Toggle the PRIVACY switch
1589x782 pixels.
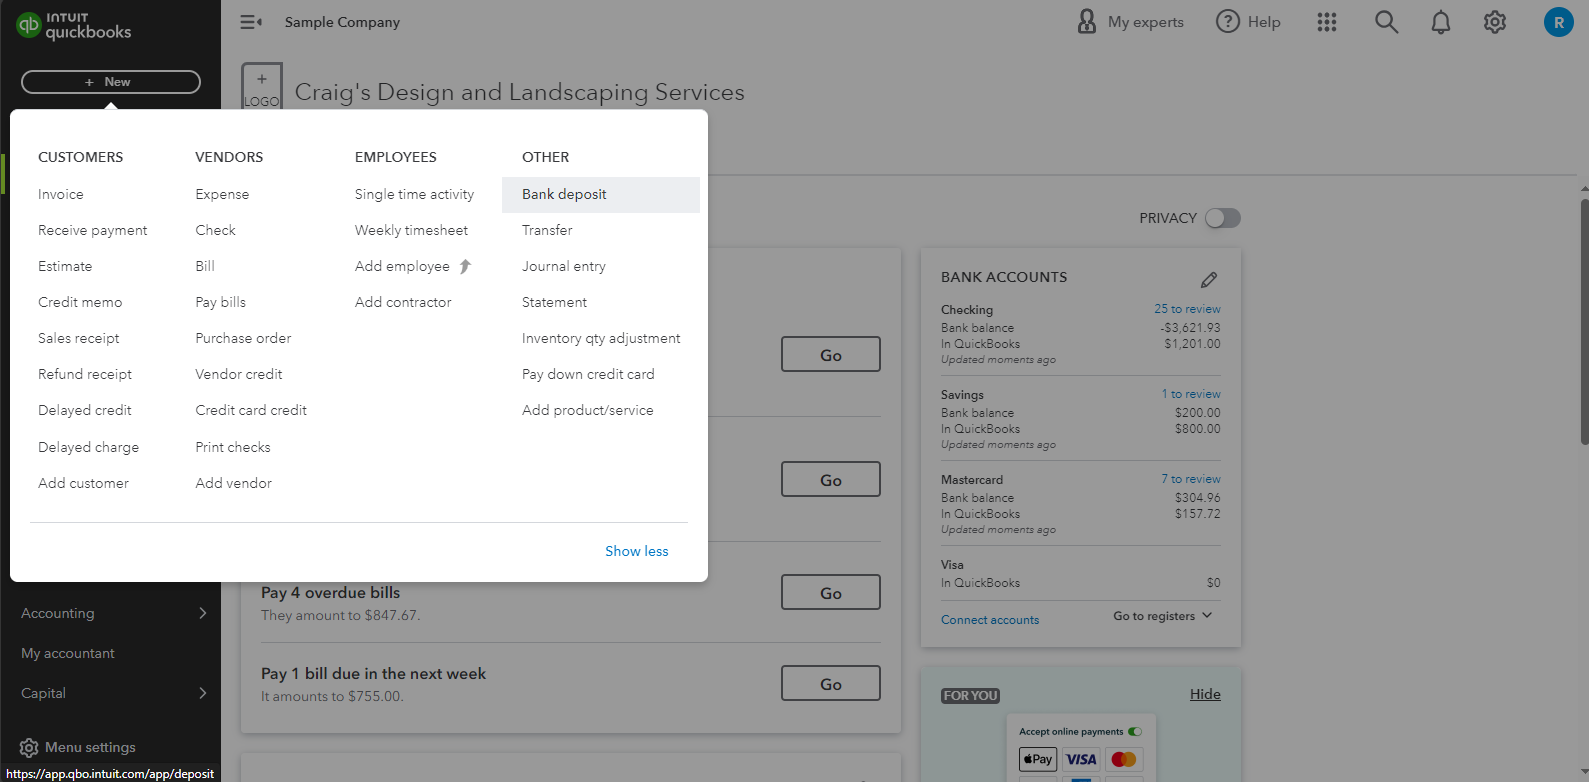[x=1222, y=218]
